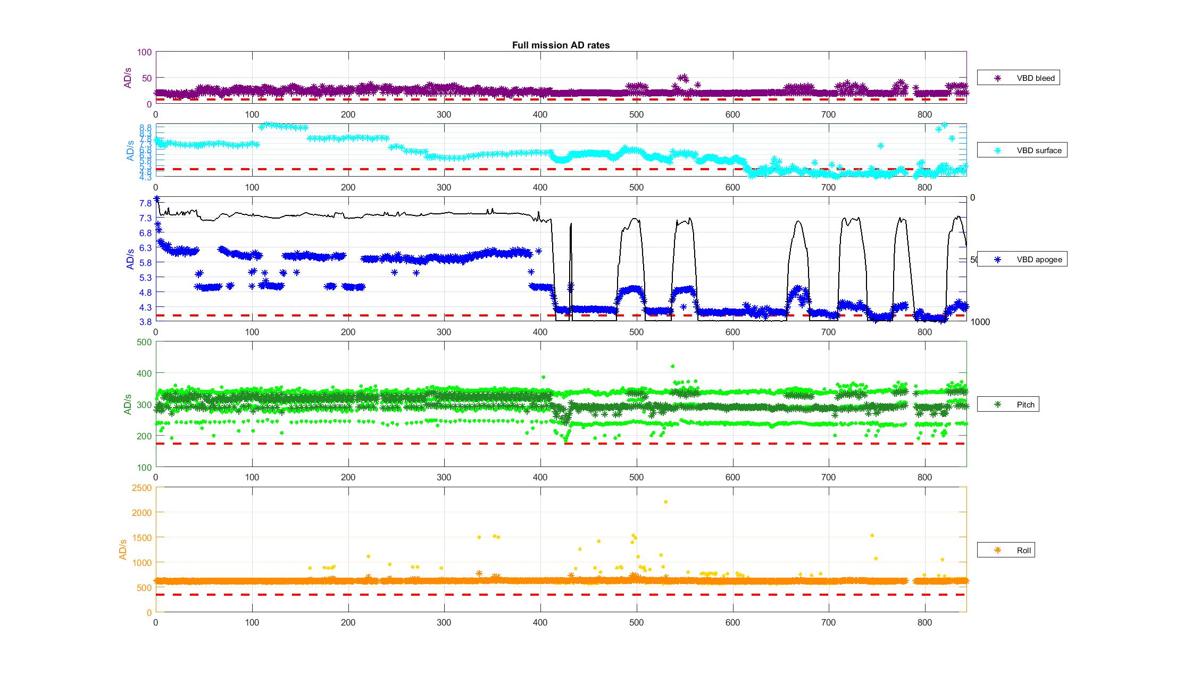
Task: Click the orange marker in Roll legend
Action: (996, 550)
